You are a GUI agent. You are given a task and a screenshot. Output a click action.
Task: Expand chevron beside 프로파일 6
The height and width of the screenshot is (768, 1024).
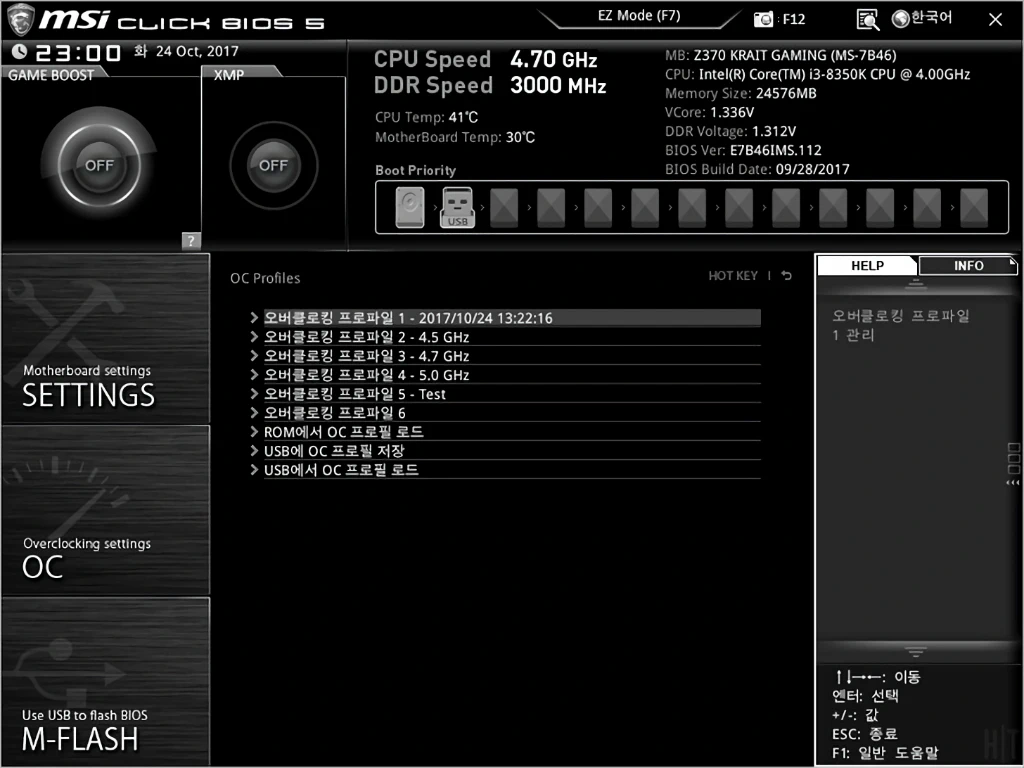(x=254, y=412)
